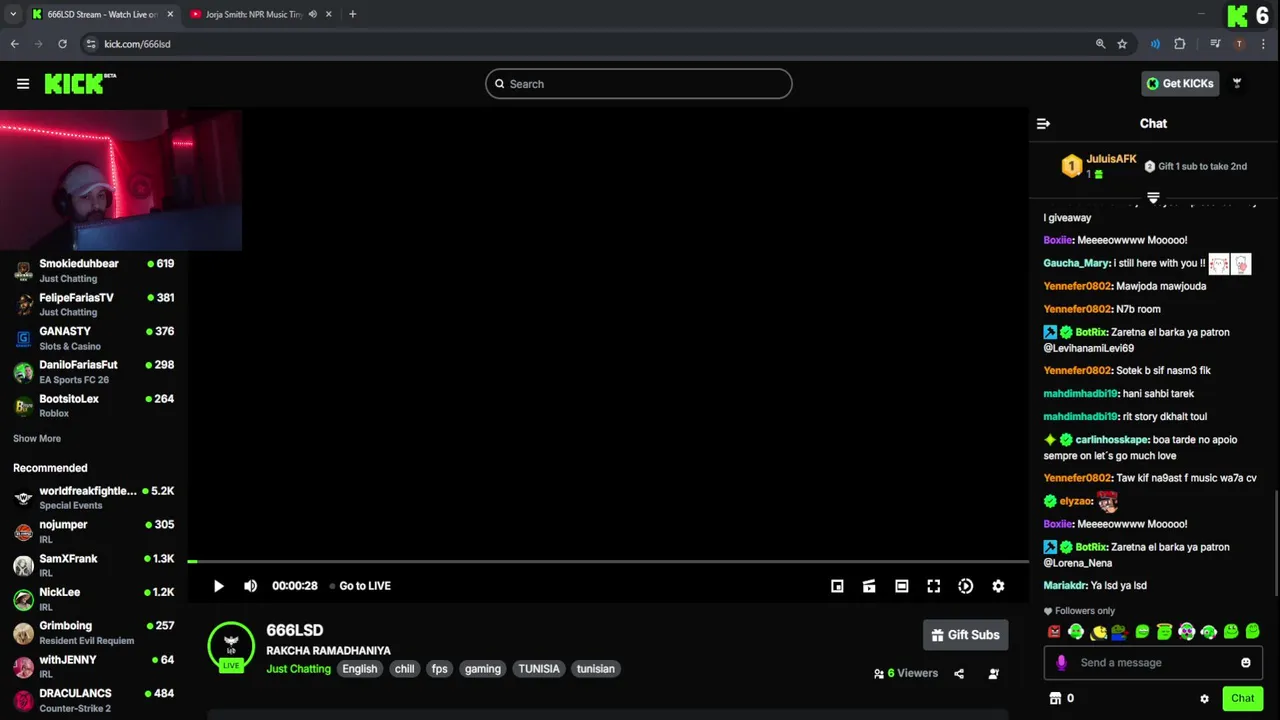Switch to the 666LSD Stream tab
Viewport: 1280px width, 720px height.
tap(103, 14)
